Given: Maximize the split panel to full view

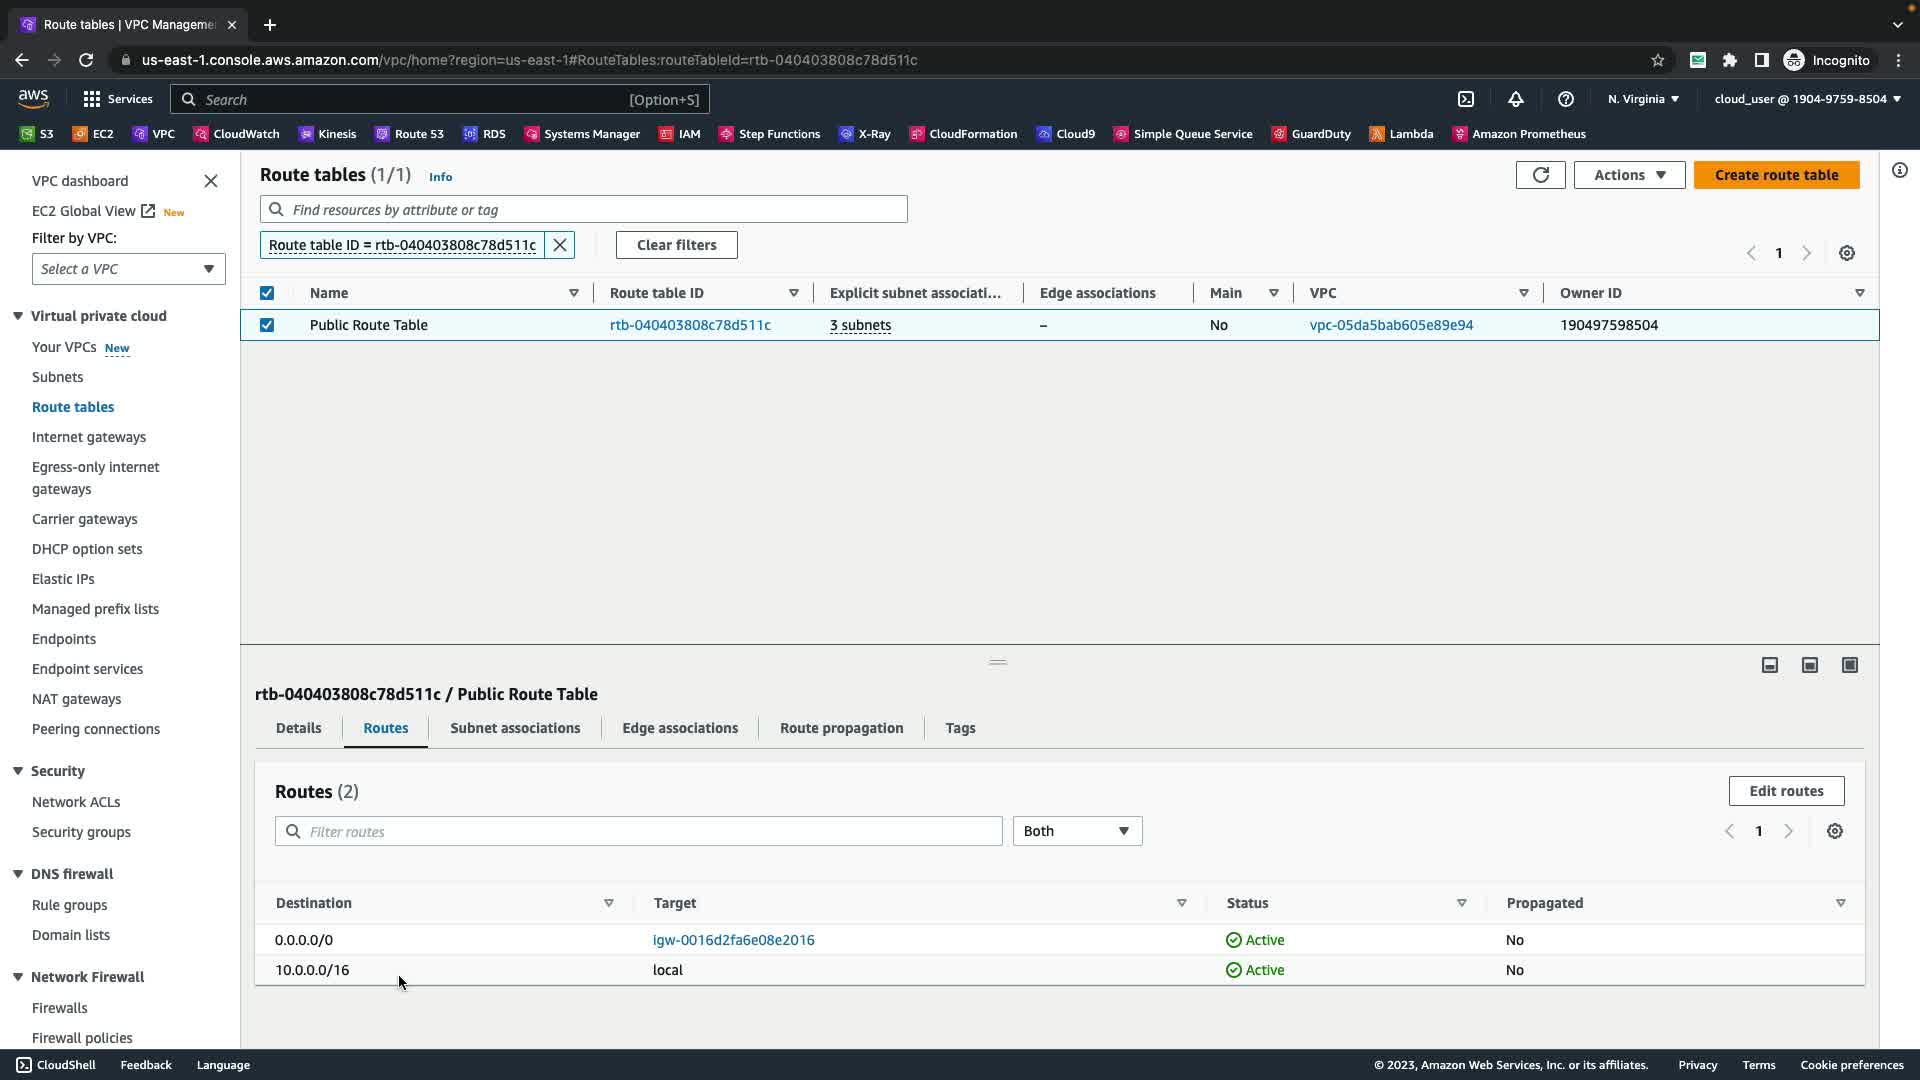Looking at the screenshot, I should [1849, 665].
